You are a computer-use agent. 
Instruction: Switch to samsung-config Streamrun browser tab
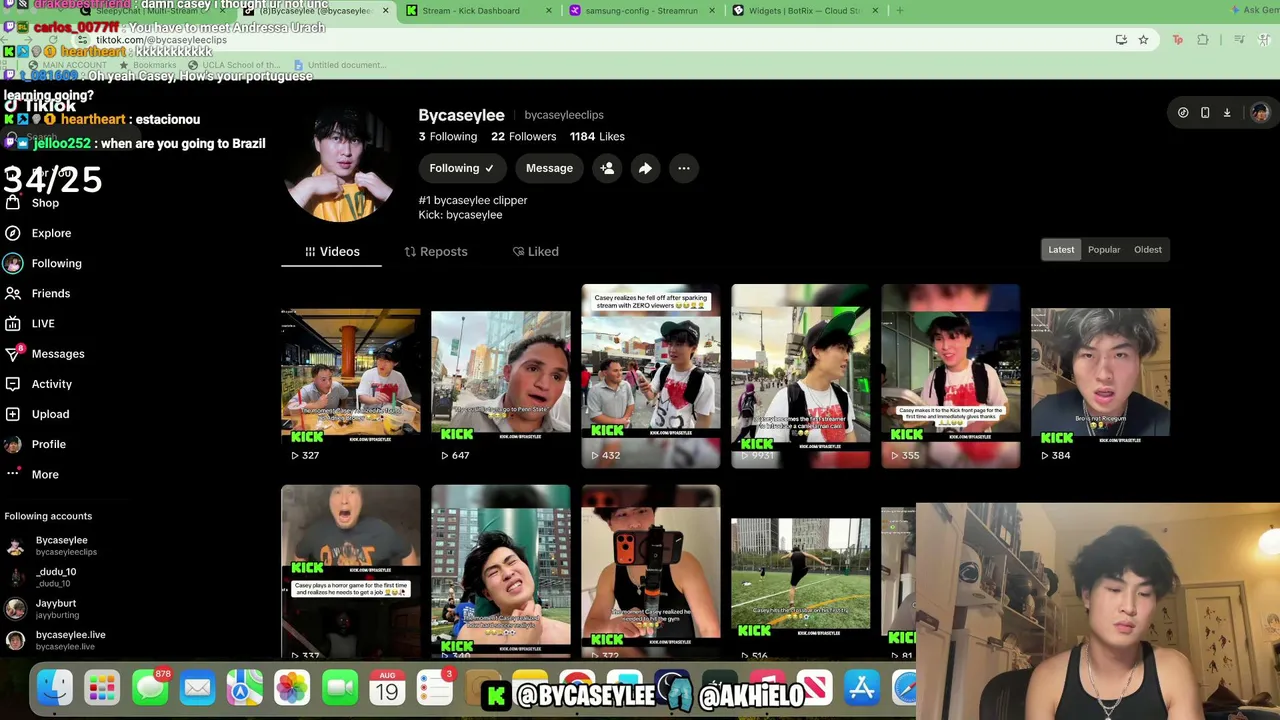[x=643, y=11]
